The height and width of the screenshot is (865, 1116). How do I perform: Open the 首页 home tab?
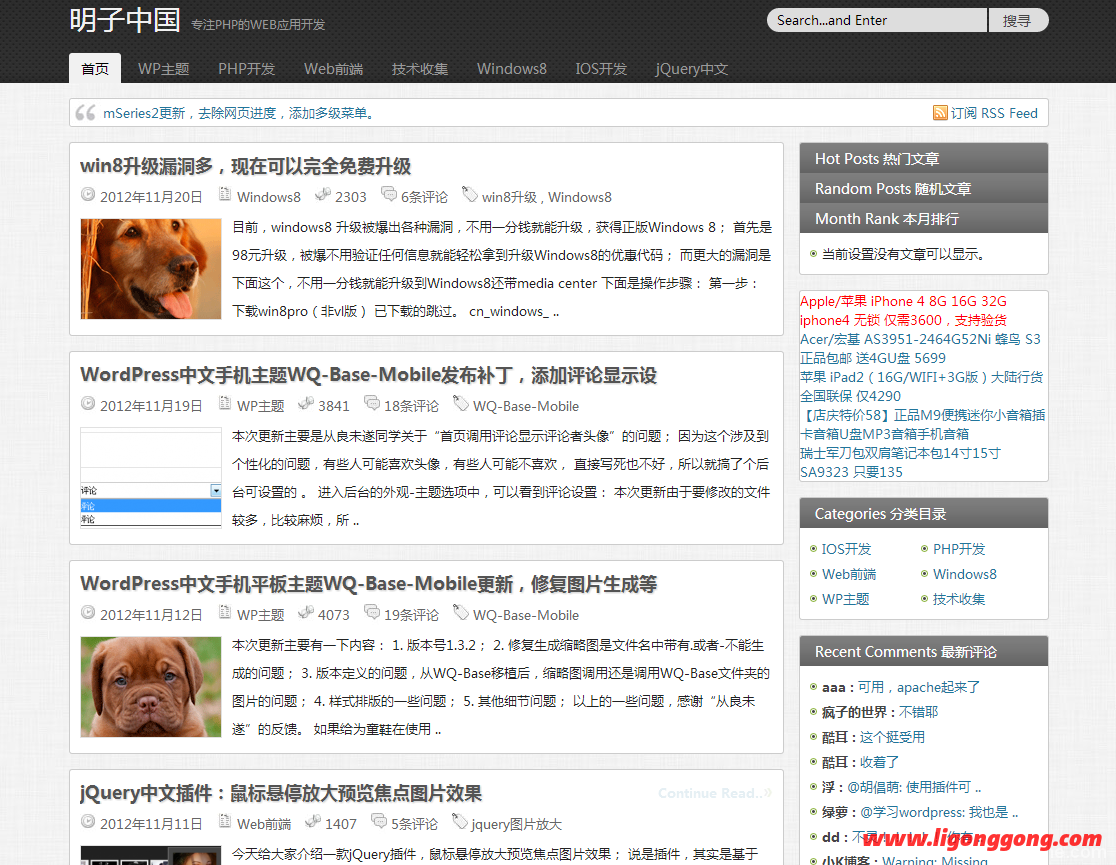(95, 68)
